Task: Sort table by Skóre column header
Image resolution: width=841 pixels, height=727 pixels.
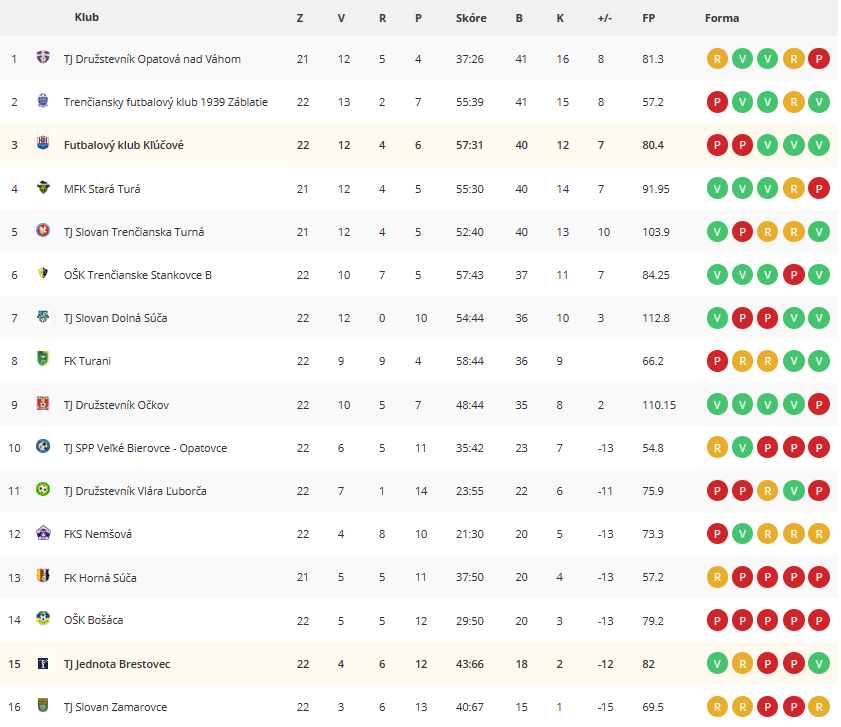Action: coord(471,18)
